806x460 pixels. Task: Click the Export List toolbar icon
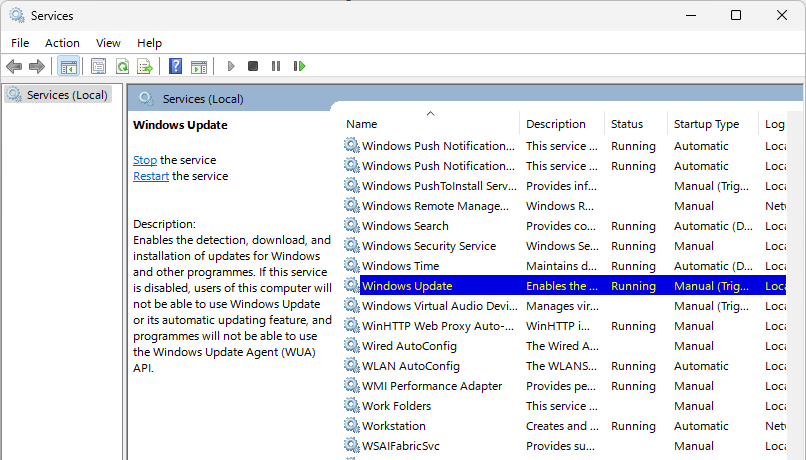coord(145,66)
